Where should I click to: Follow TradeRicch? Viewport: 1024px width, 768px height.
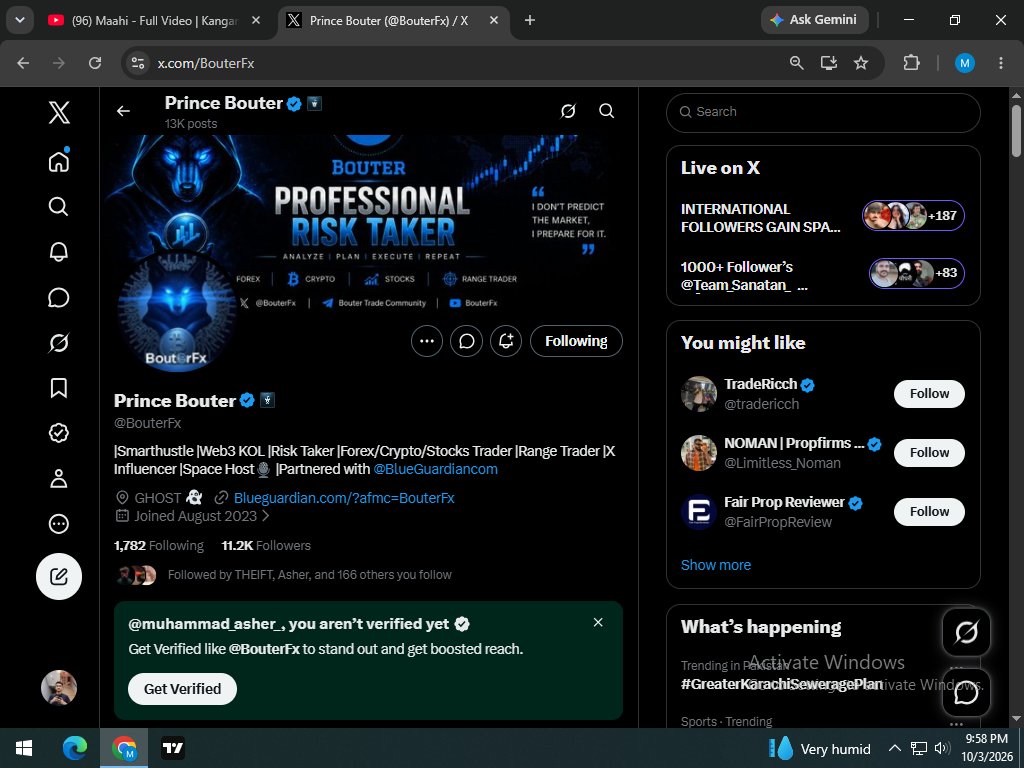click(x=929, y=394)
